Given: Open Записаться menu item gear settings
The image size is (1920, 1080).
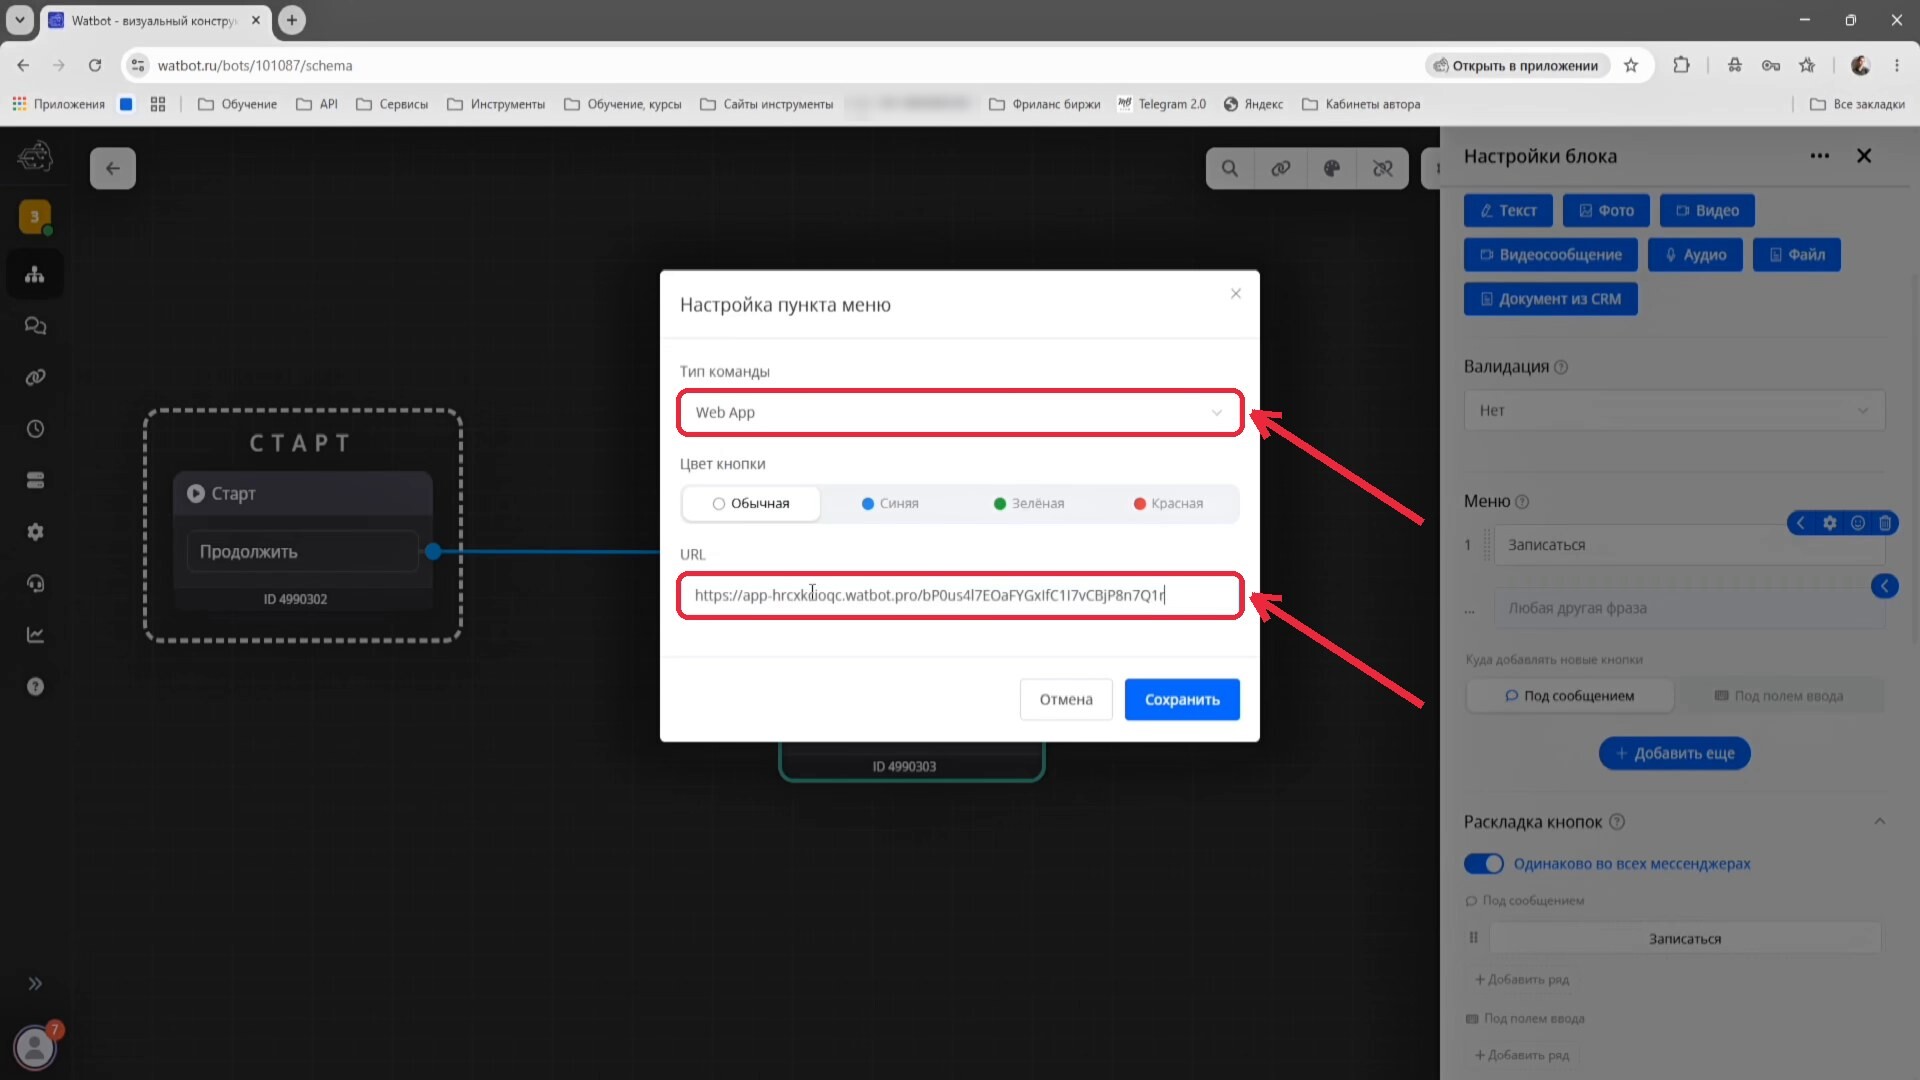Looking at the screenshot, I should pyautogui.click(x=1829, y=523).
